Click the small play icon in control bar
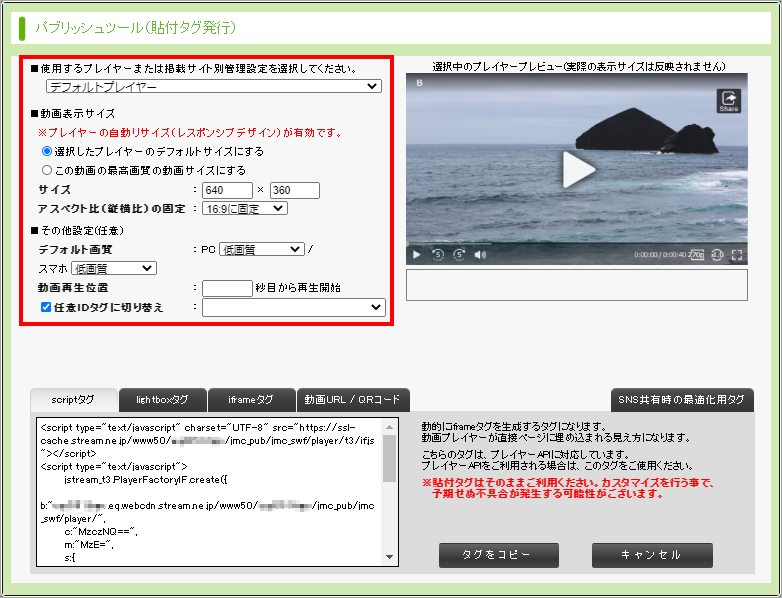782x598 pixels. (416, 255)
